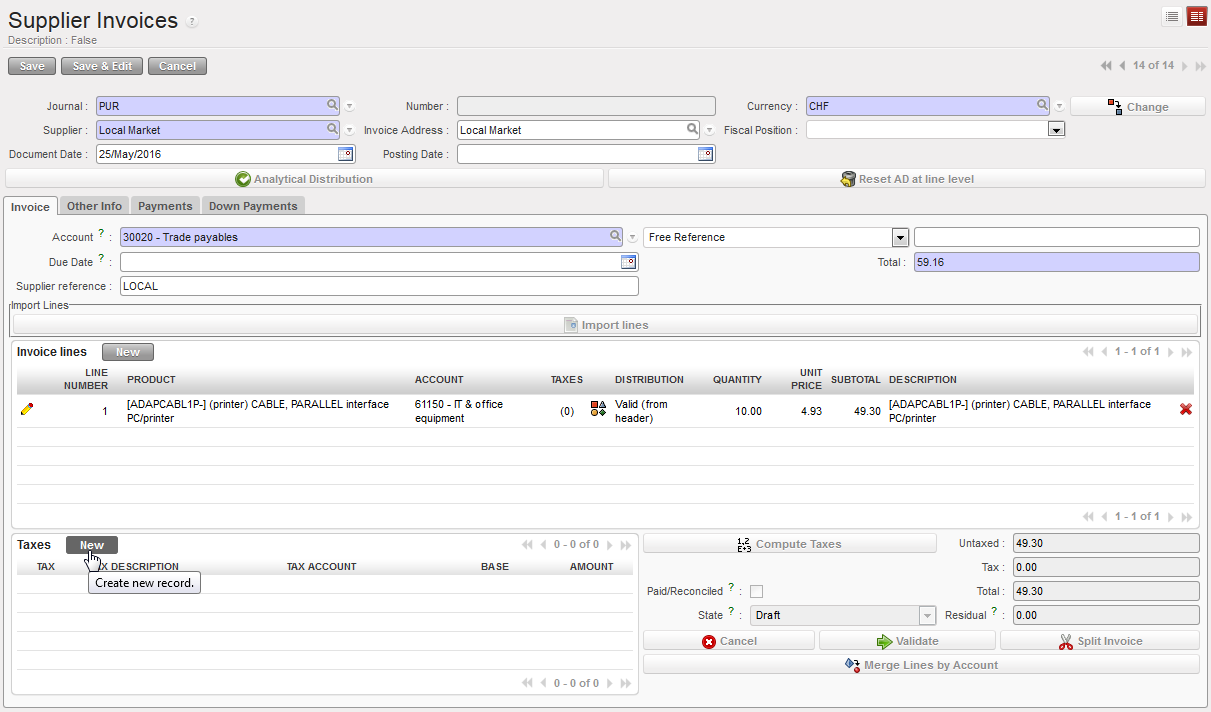Open the Down Payments tab
The width and height of the screenshot is (1211, 712).
[x=253, y=206]
